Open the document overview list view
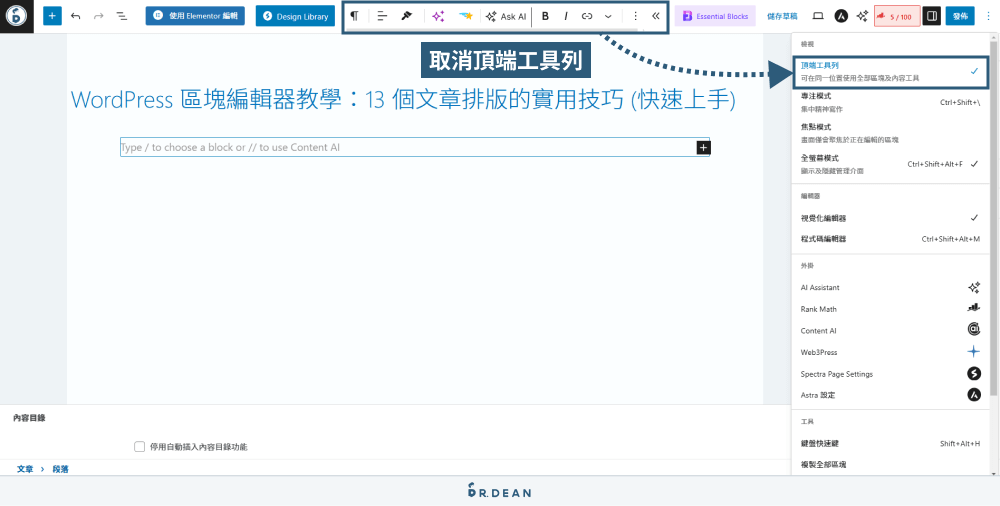The image size is (1000, 506). coord(122,16)
